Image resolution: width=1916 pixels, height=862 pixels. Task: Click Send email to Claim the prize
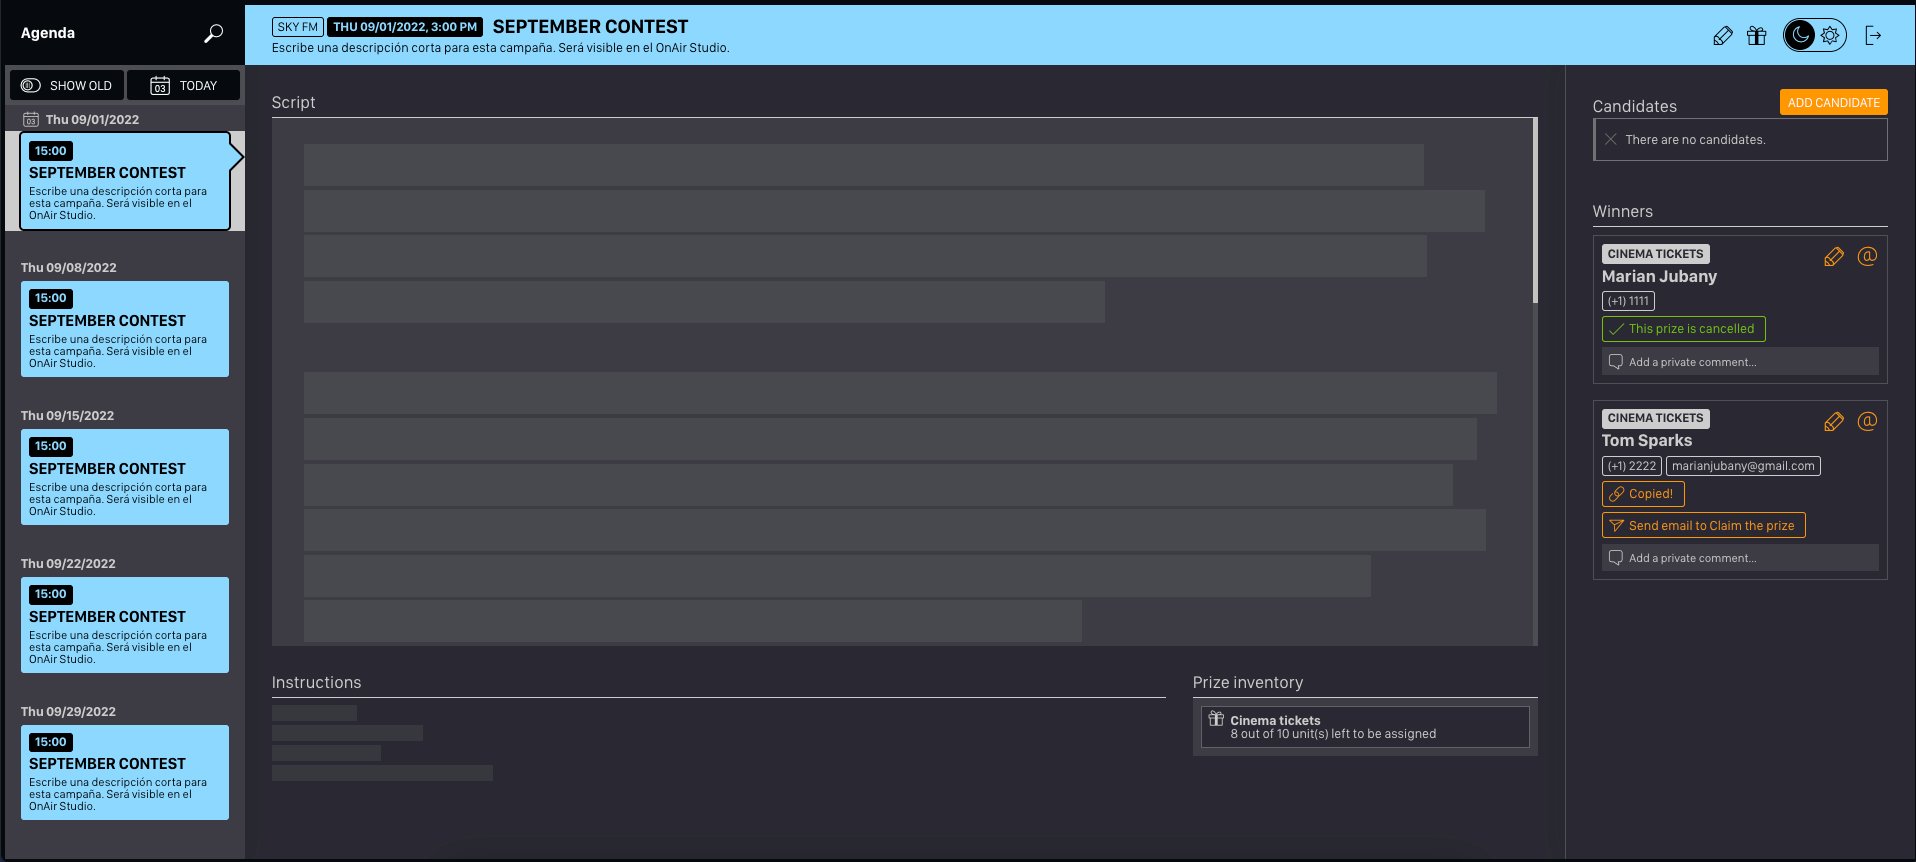click(1703, 526)
